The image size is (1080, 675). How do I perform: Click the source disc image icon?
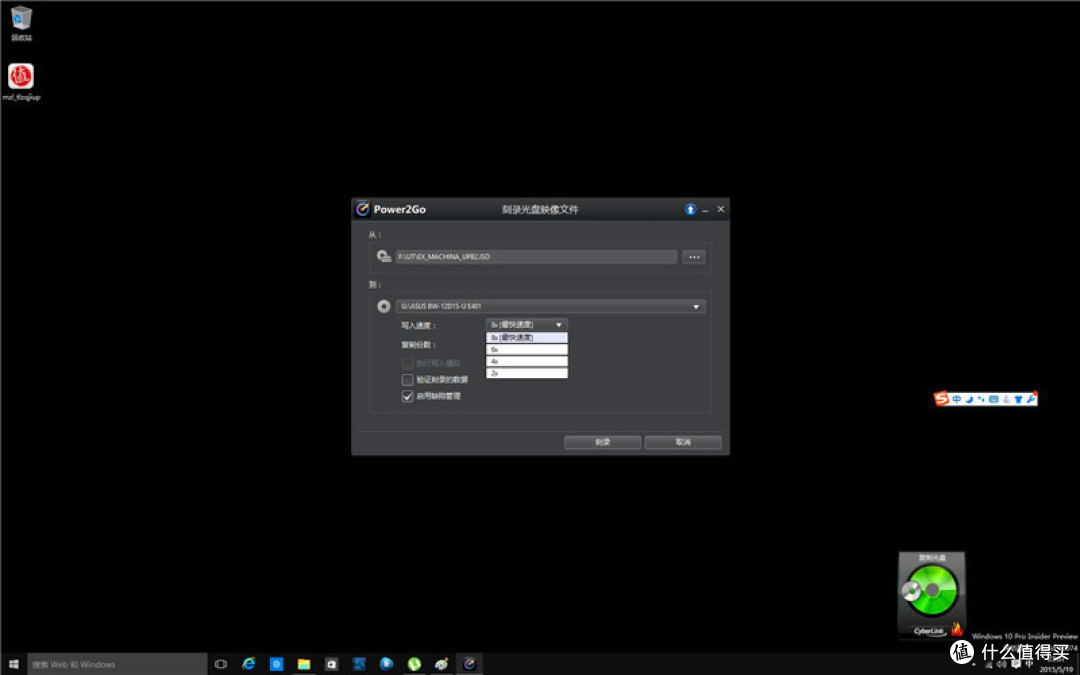(x=384, y=257)
